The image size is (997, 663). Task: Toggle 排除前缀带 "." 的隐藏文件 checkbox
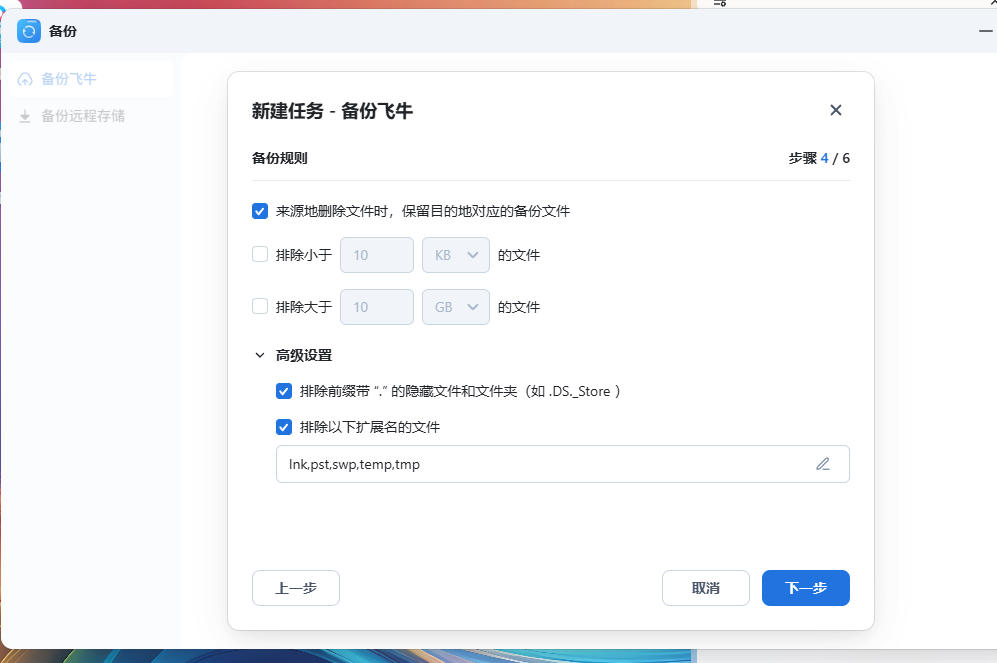[284, 391]
